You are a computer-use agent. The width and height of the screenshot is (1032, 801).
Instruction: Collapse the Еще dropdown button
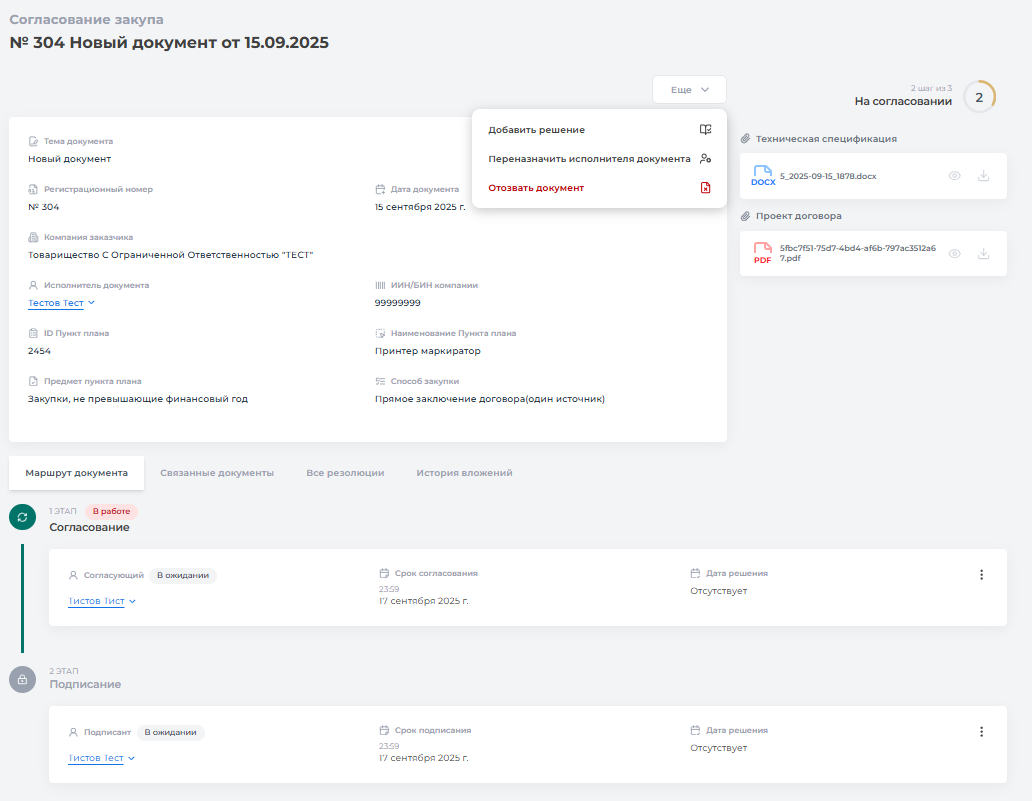click(x=689, y=90)
